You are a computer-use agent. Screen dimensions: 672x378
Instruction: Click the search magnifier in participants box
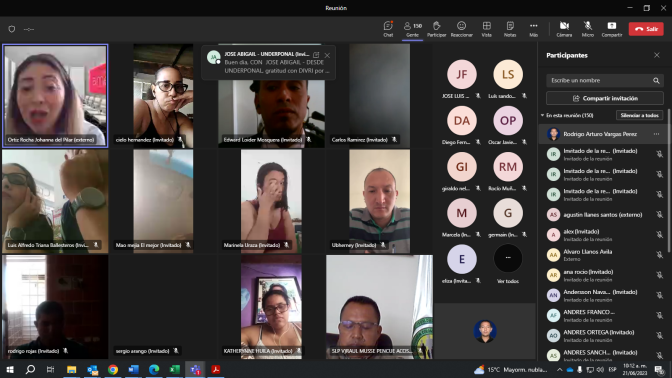click(x=656, y=81)
